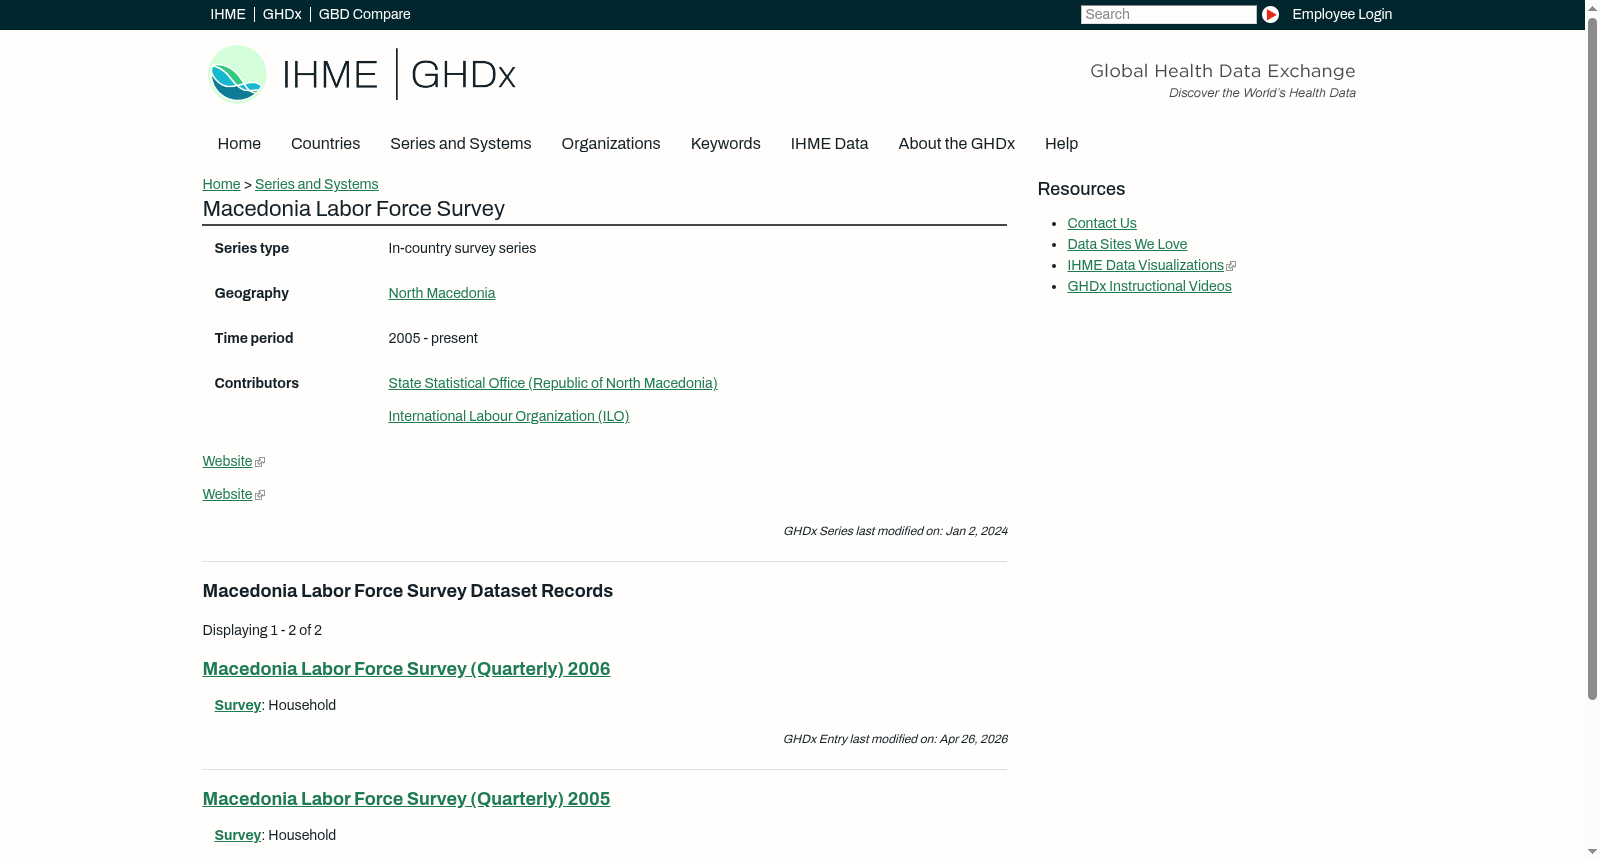Click the external-link icon beside the first Website link

pos(260,462)
